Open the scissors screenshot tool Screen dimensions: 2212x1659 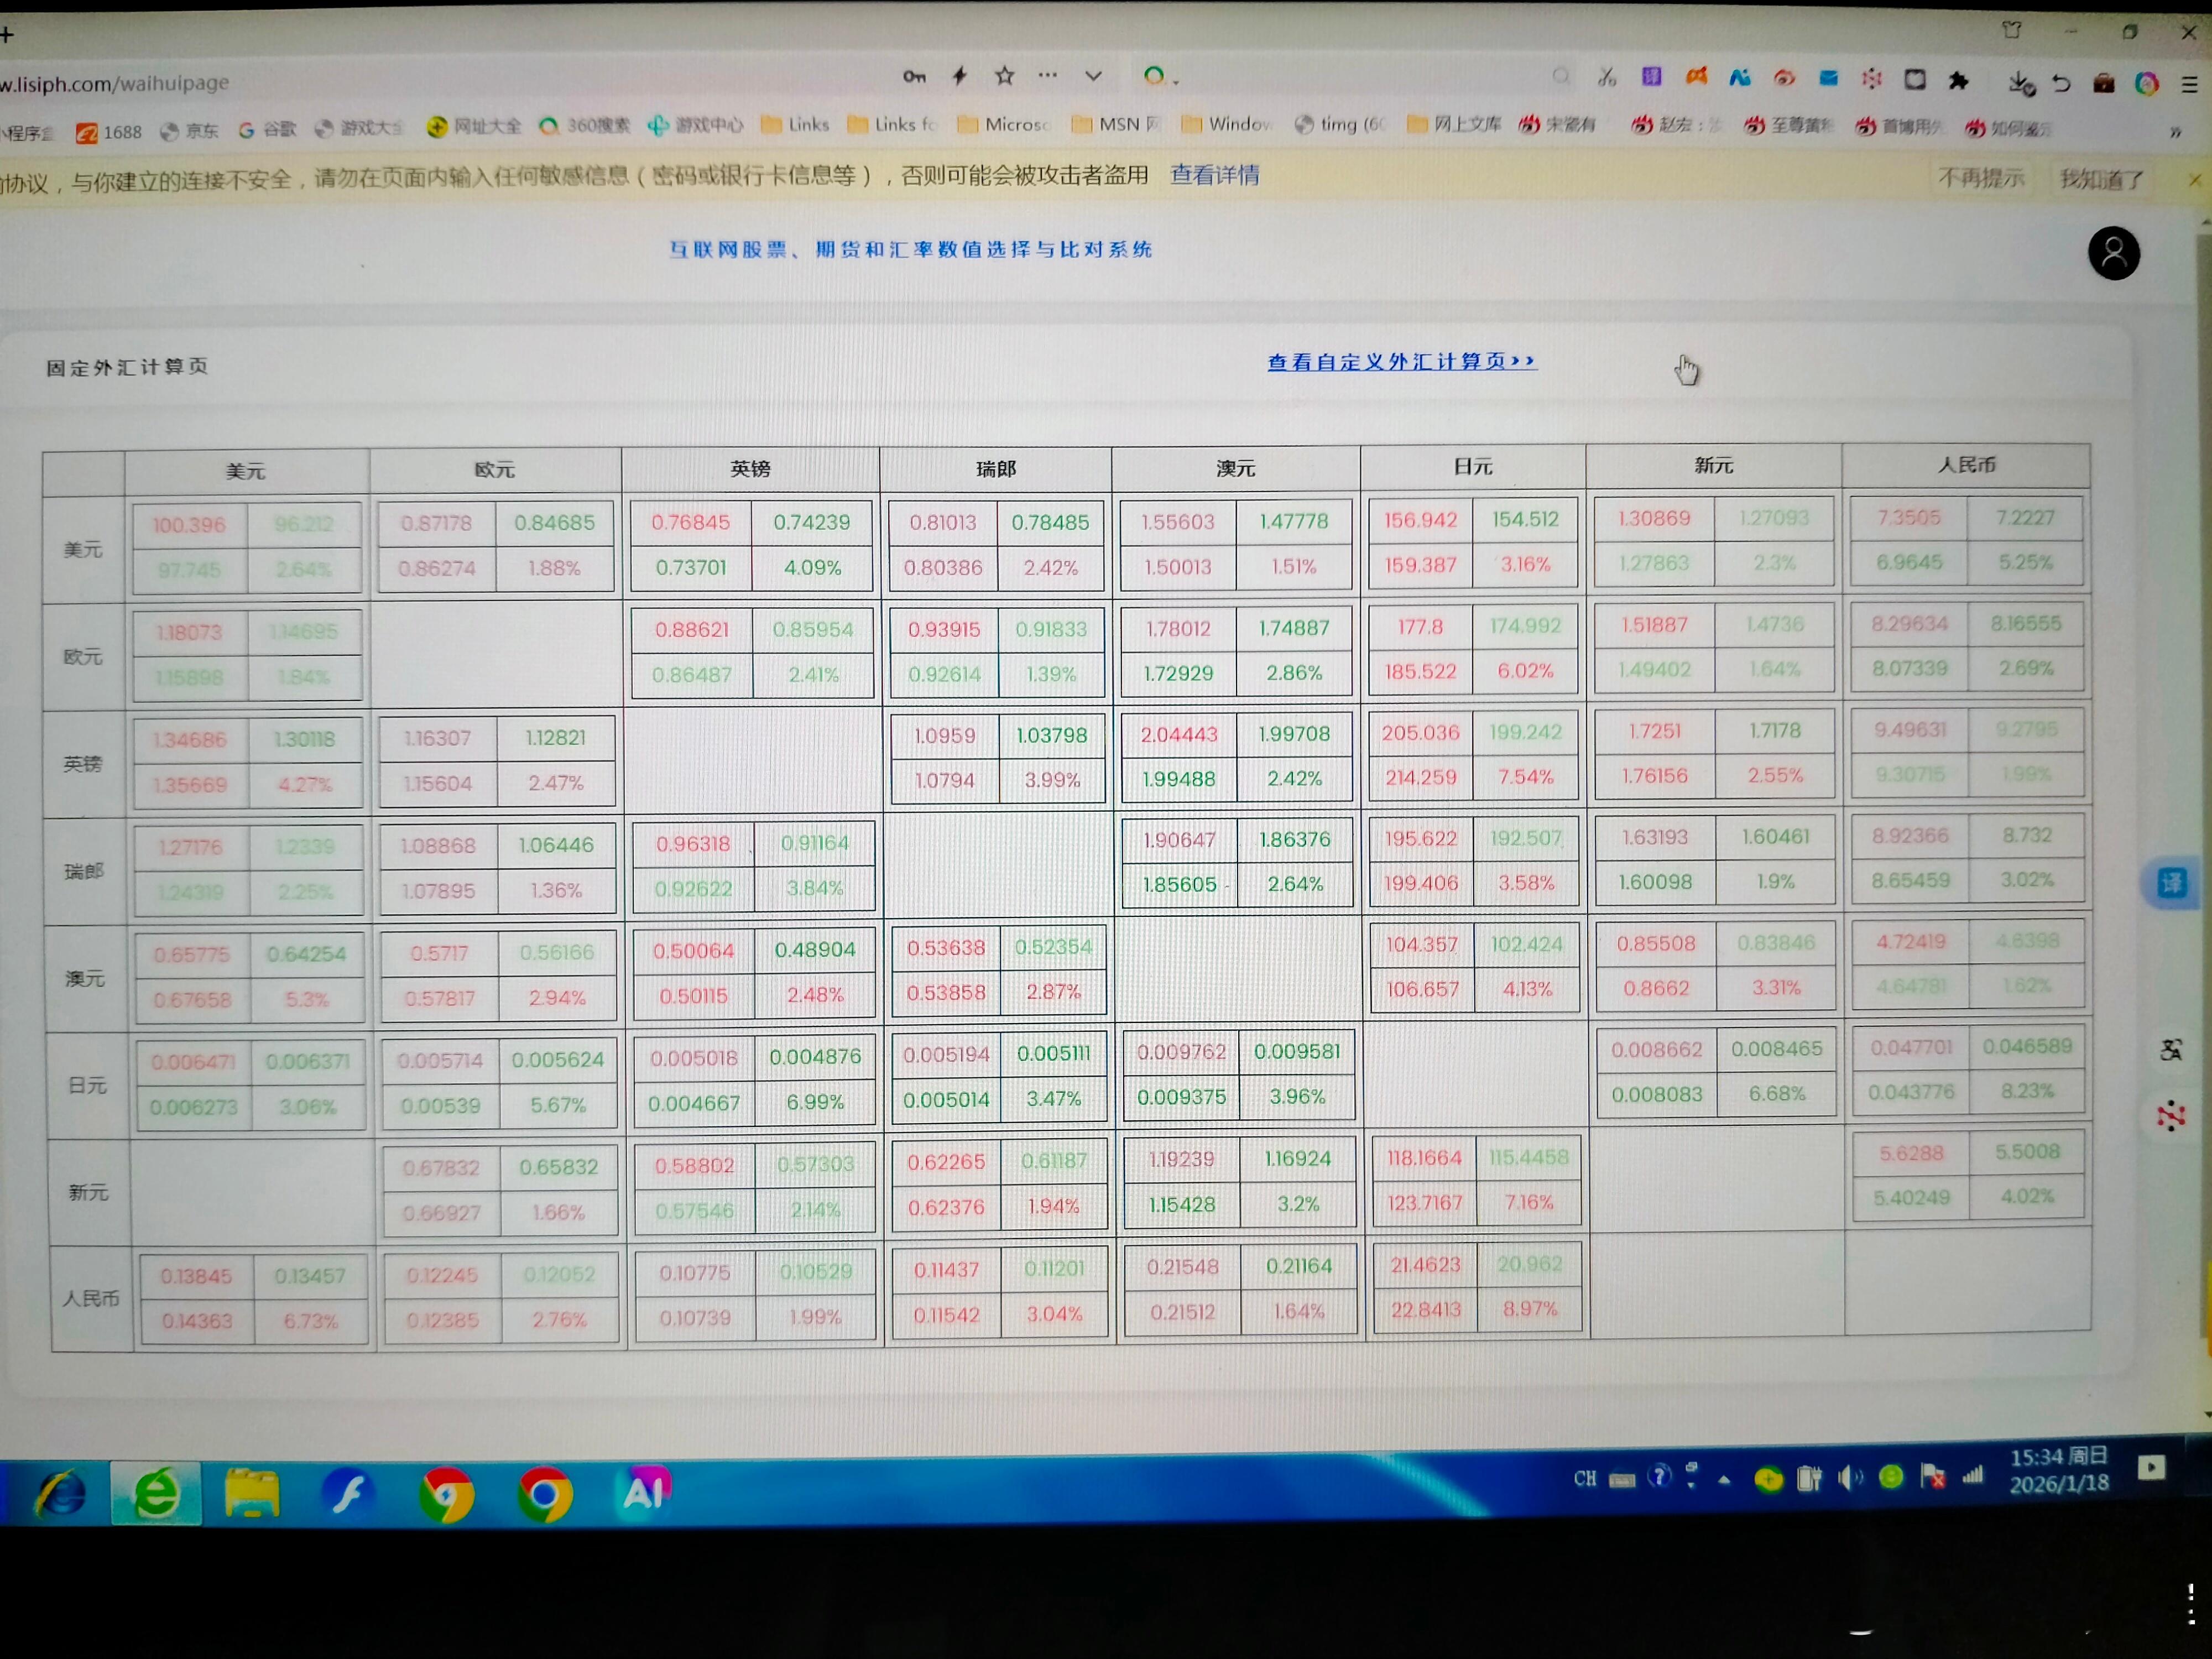coord(1607,77)
